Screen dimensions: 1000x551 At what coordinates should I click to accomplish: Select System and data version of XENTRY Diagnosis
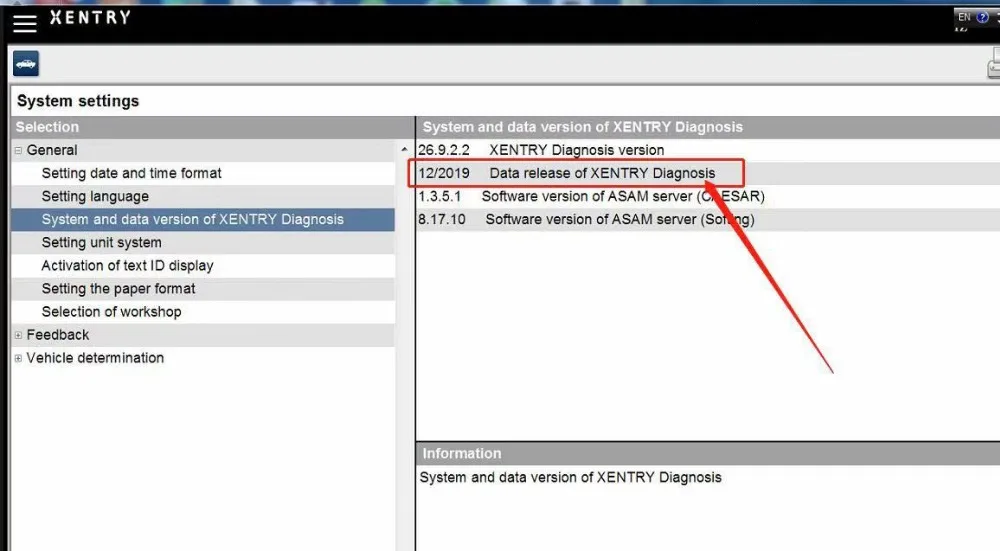[x=203, y=219]
